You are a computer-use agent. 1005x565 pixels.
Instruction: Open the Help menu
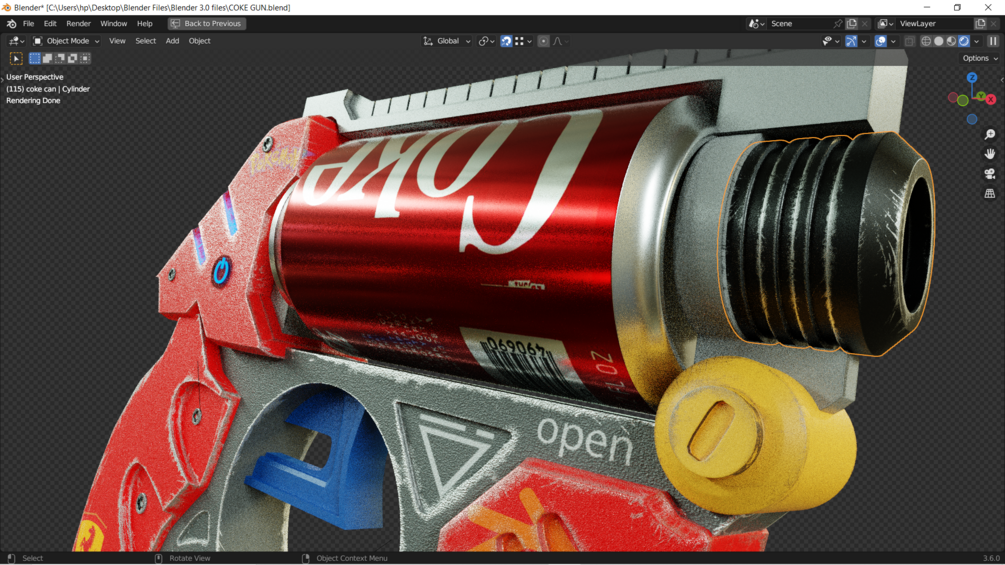145,24
